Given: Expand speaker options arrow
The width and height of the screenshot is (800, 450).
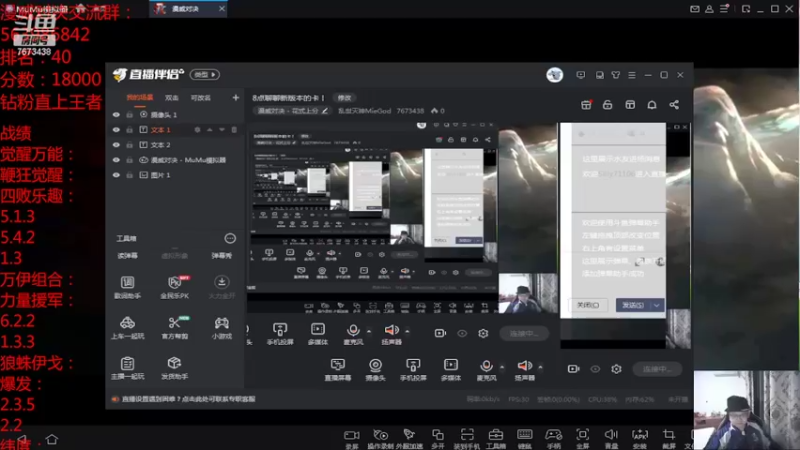Looking at the screenshot, I should (x=540, y=367).
